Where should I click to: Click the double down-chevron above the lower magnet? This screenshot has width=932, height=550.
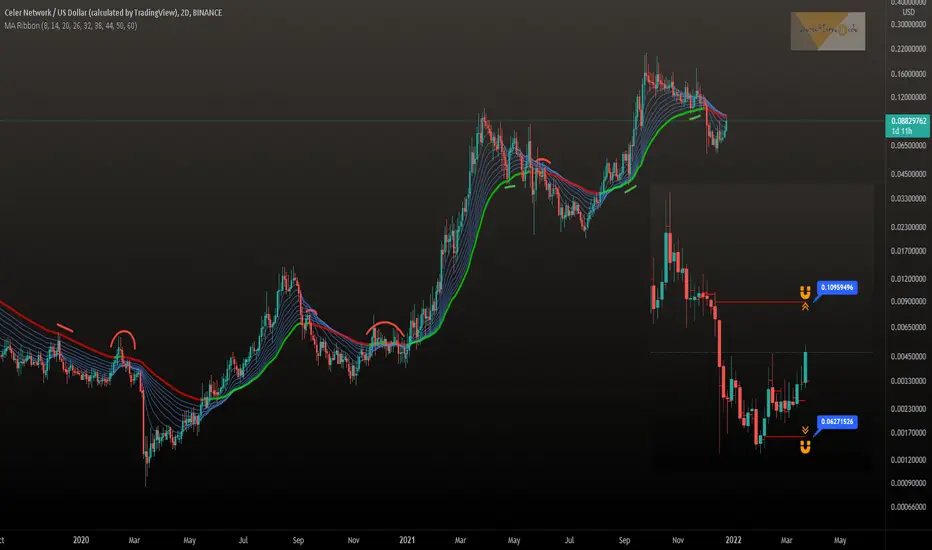pos(805,430)
